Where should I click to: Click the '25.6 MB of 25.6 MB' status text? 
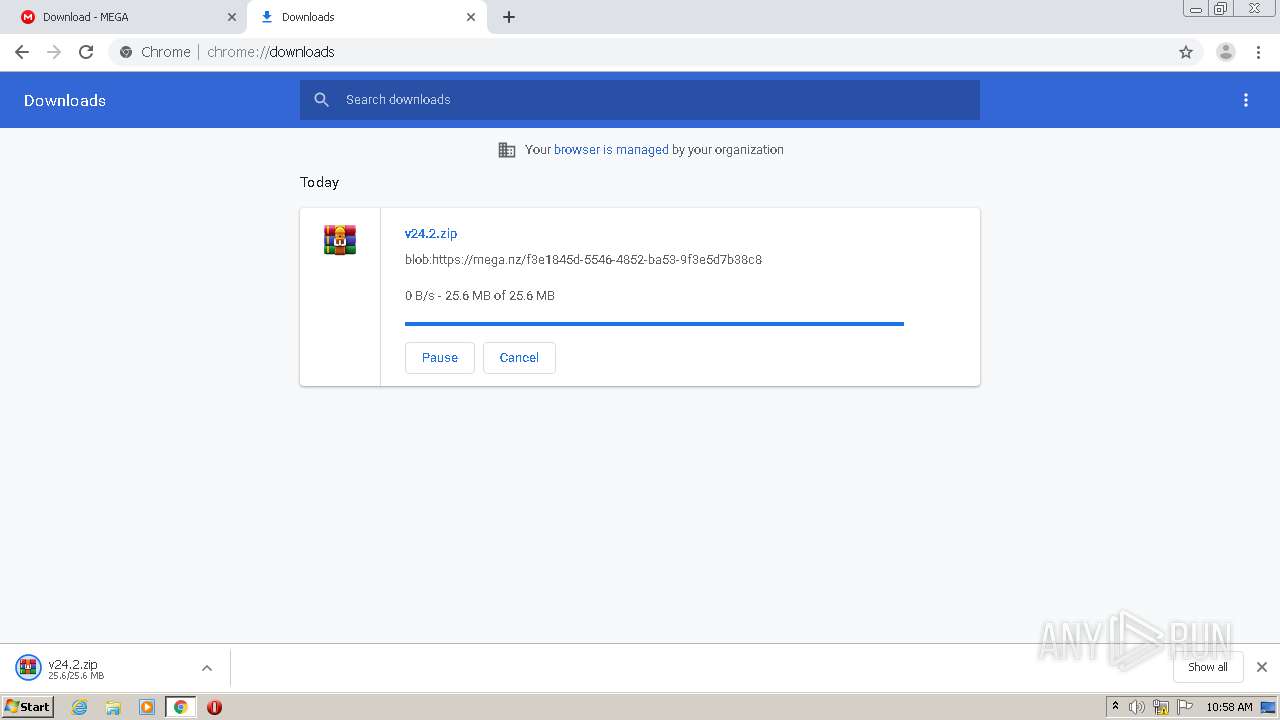click(x=500, y=296)
